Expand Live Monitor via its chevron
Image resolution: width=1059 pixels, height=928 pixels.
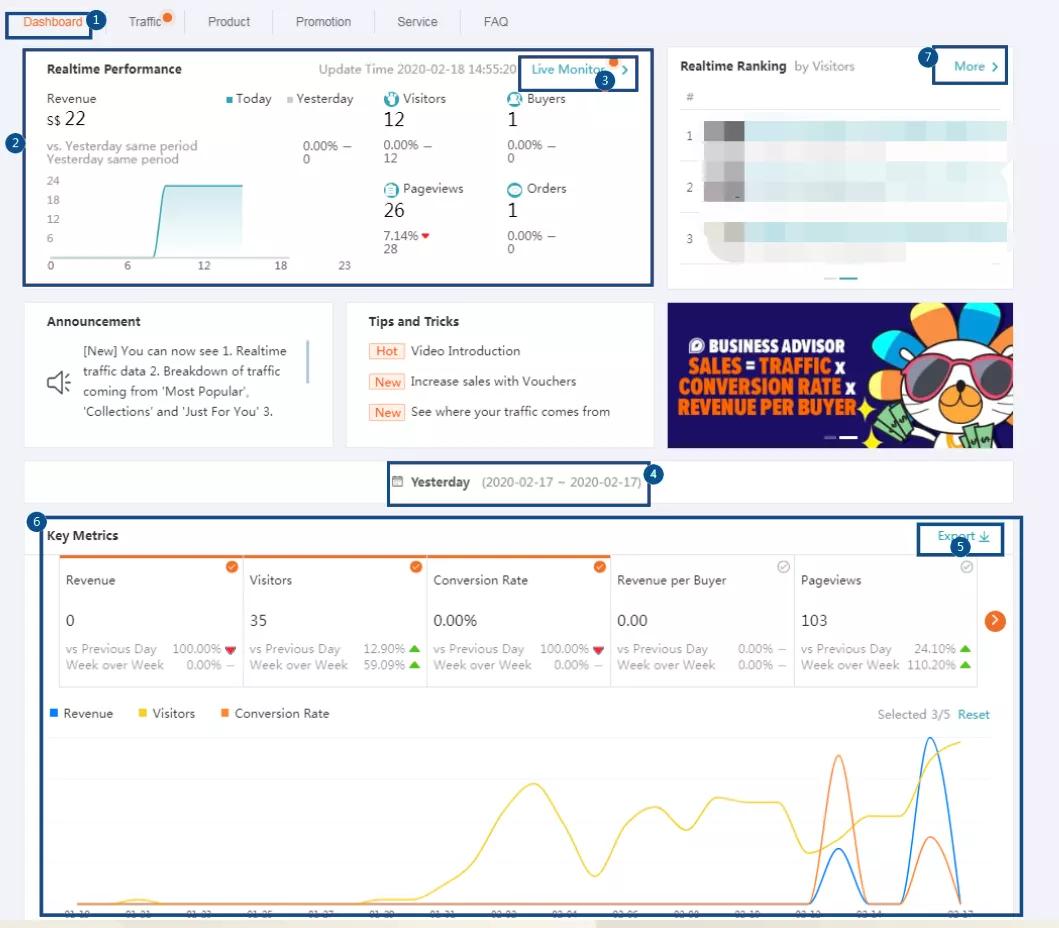click(x=625, y=70)
